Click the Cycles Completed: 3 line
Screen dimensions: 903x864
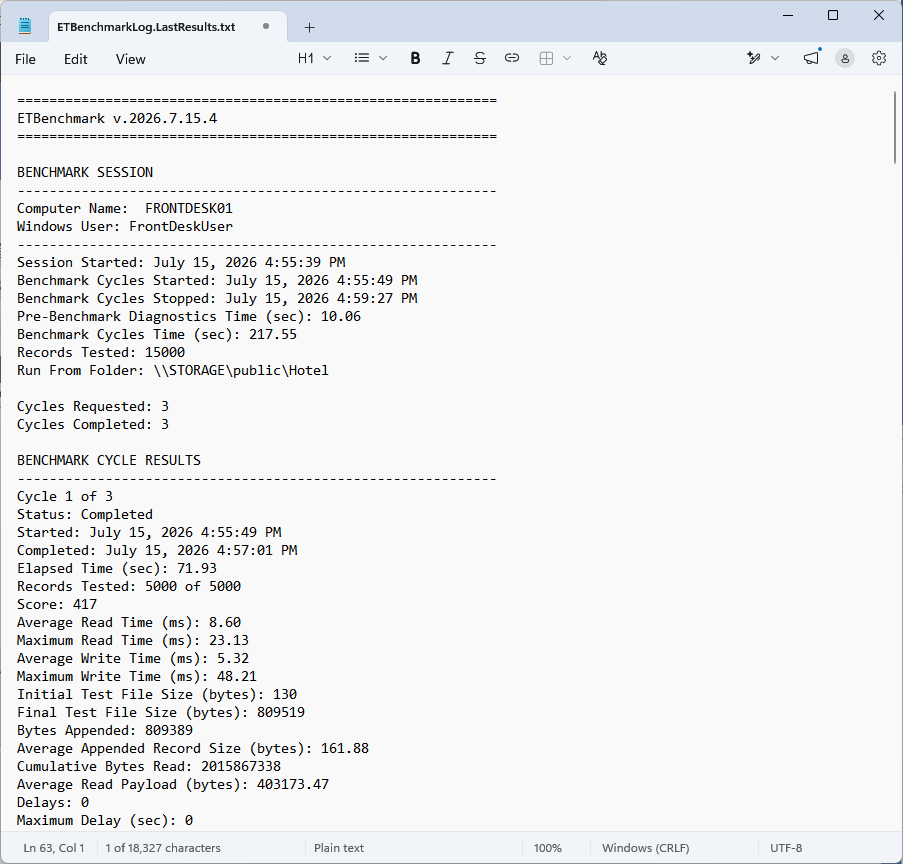click(93, 425)
